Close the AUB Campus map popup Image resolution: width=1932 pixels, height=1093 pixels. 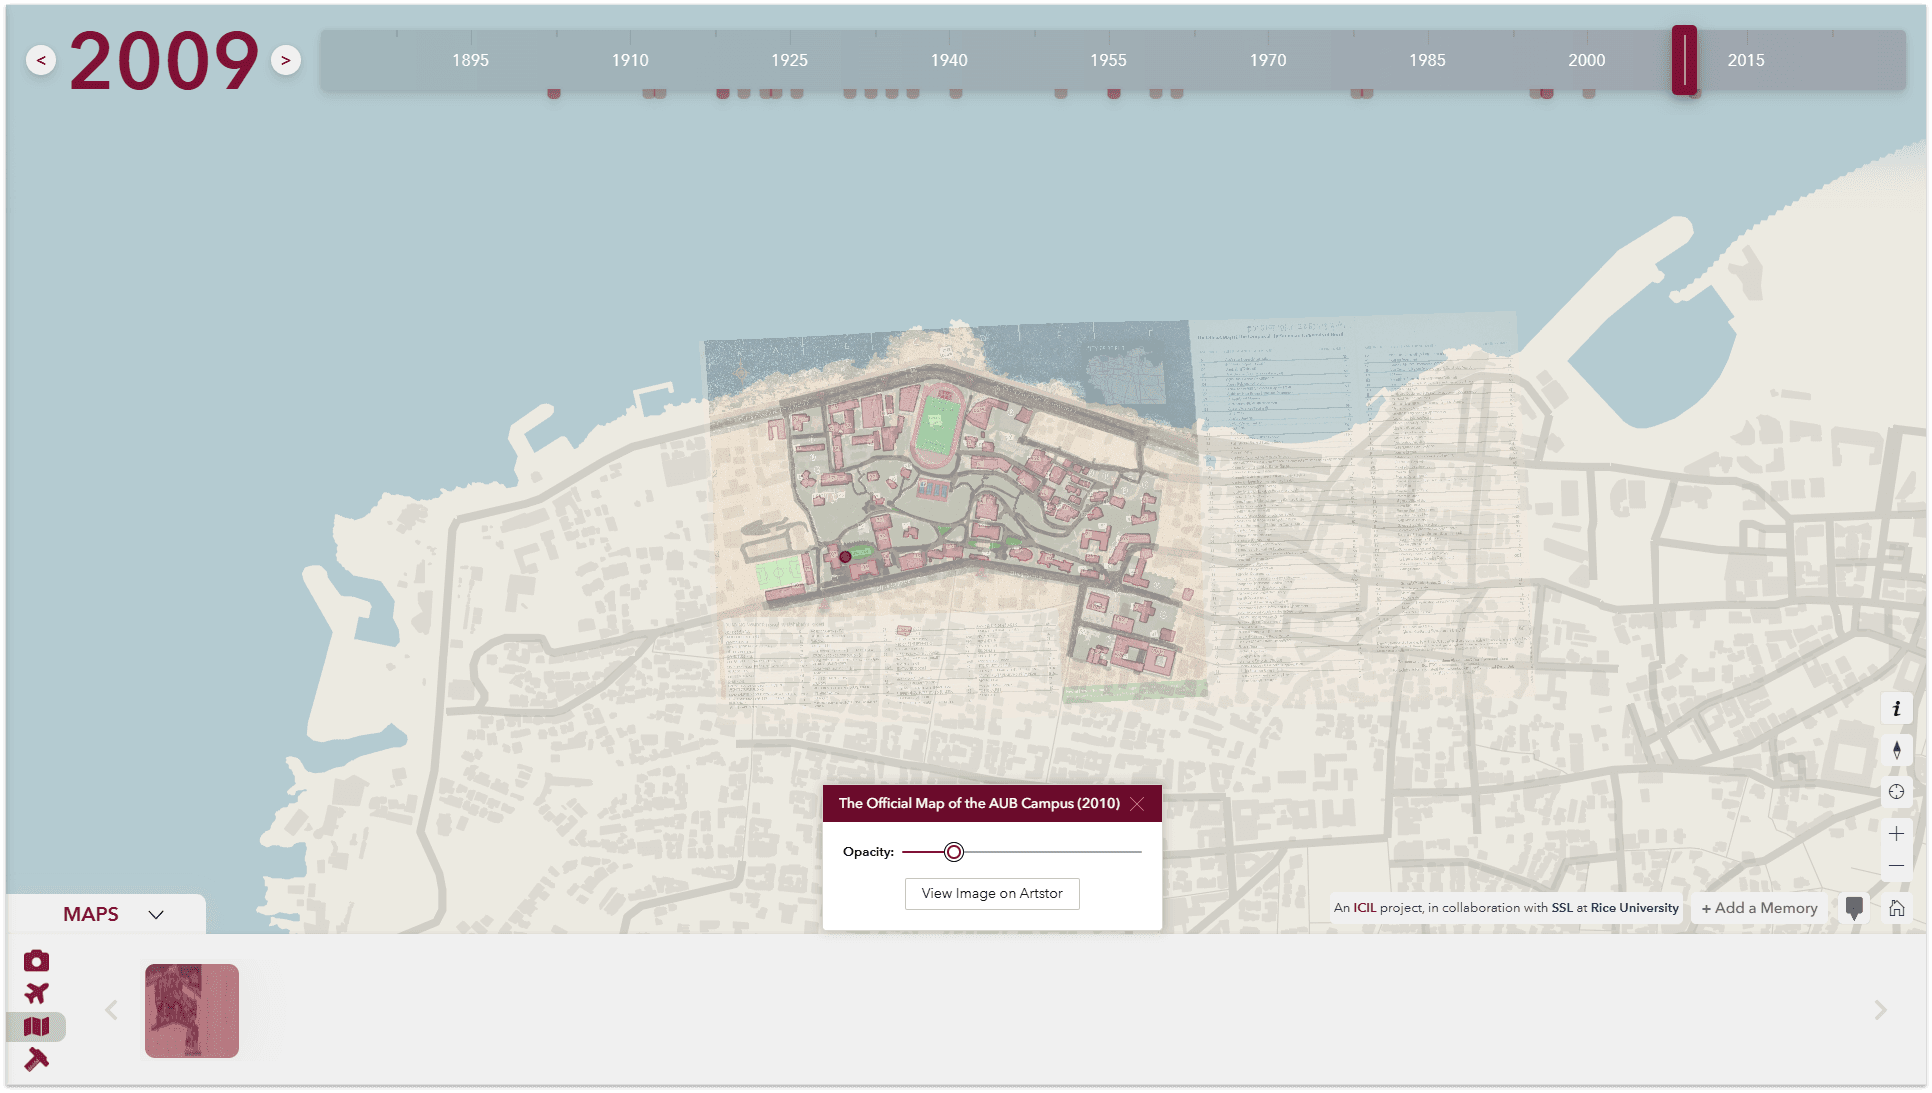(x=1137, y=804)
